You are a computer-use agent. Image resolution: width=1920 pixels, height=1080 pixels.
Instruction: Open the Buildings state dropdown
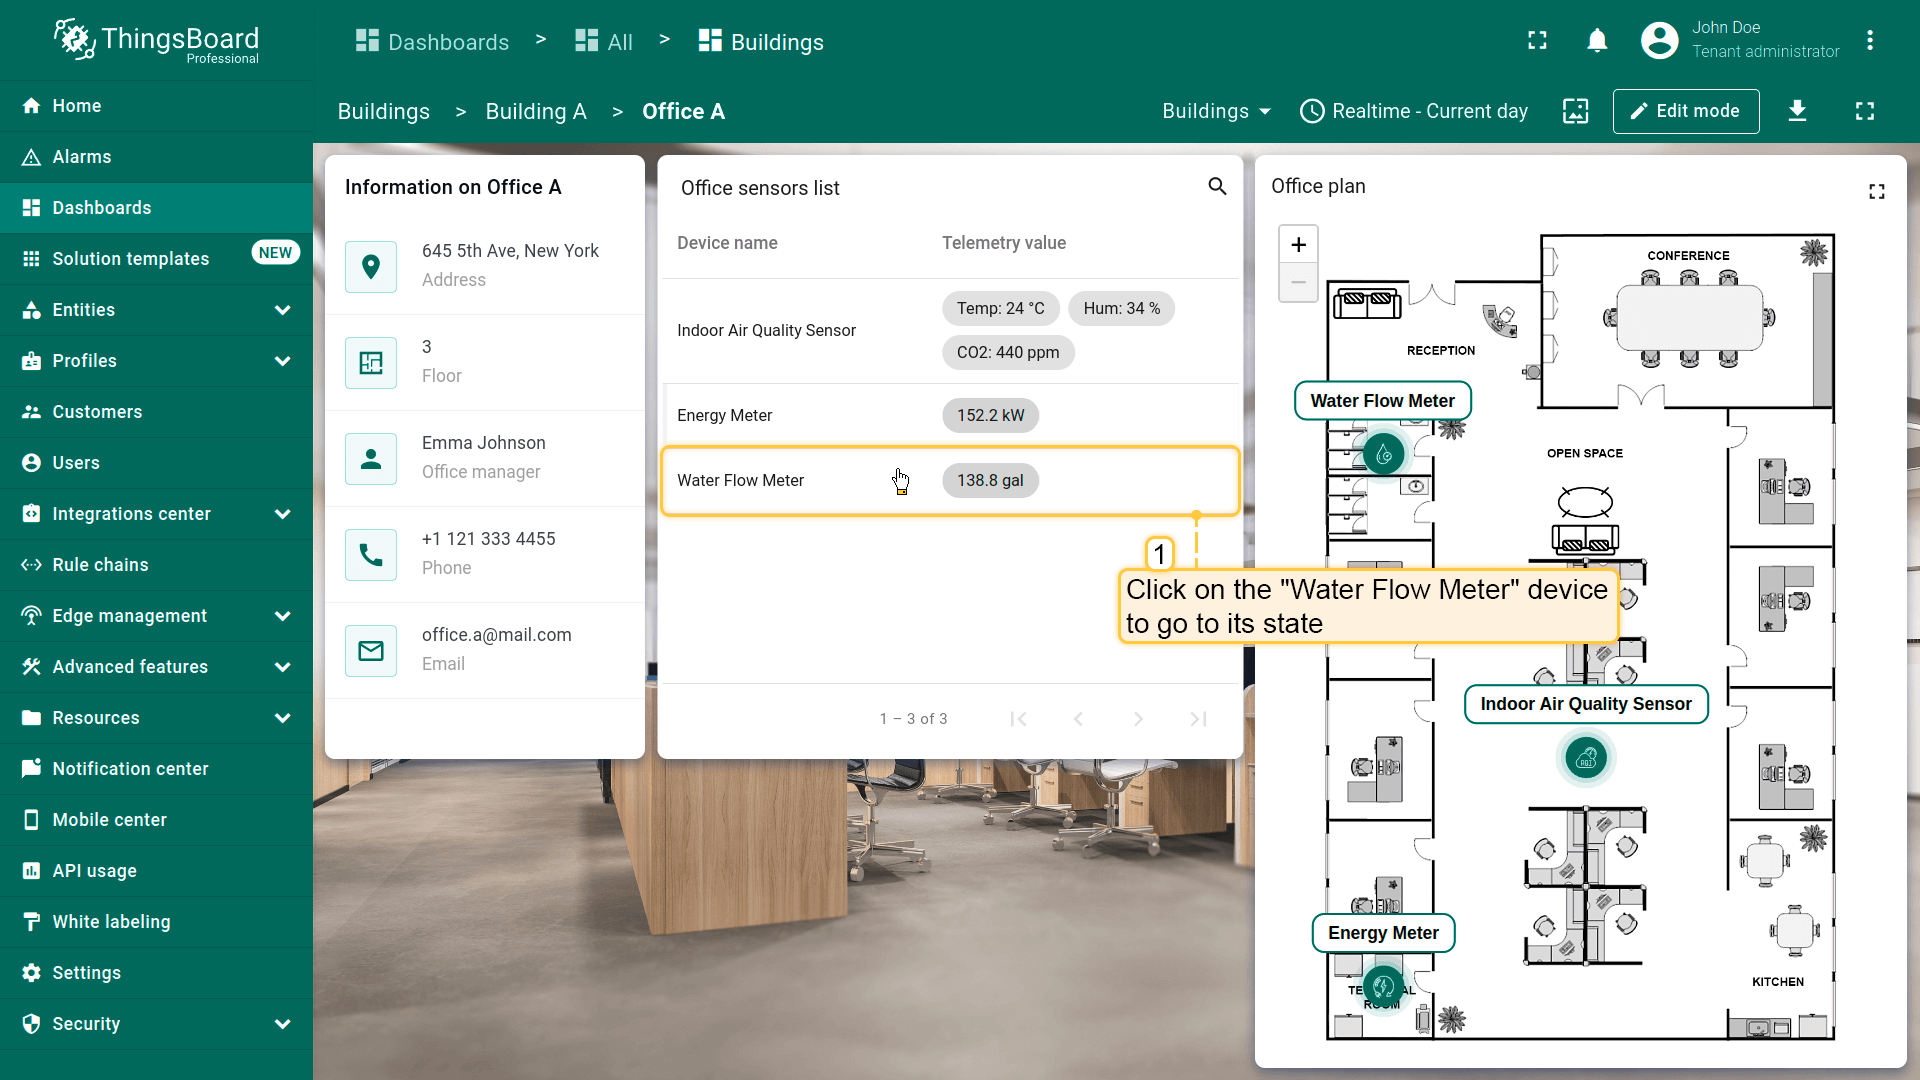[1216, 111]
